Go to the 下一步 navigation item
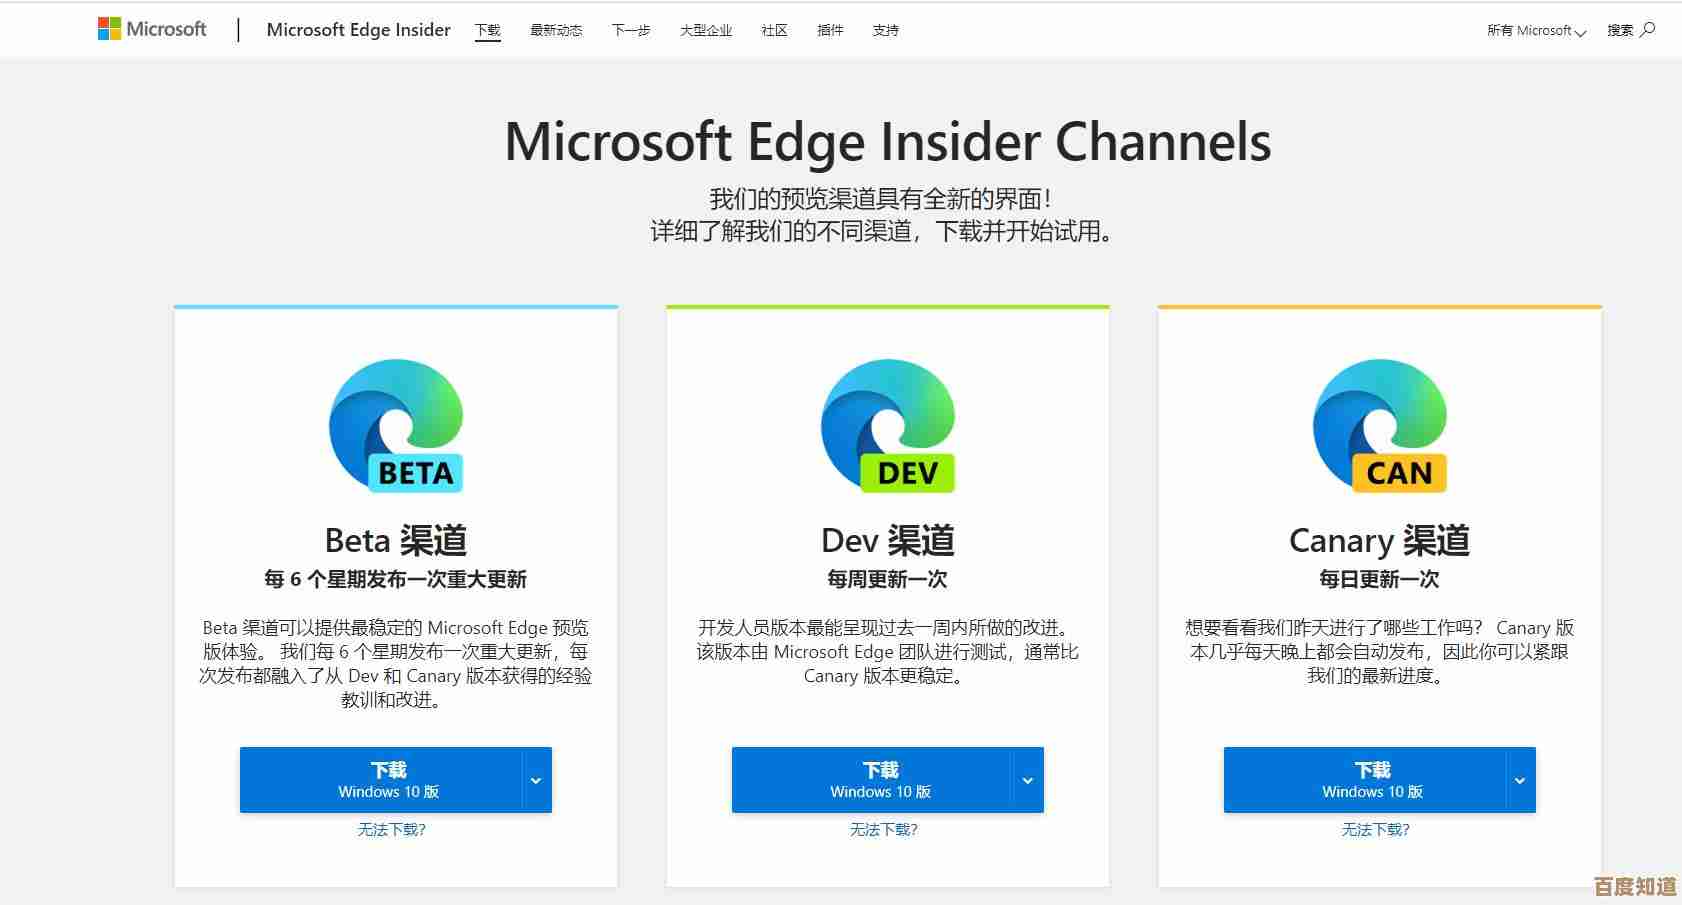 (631, 31)
